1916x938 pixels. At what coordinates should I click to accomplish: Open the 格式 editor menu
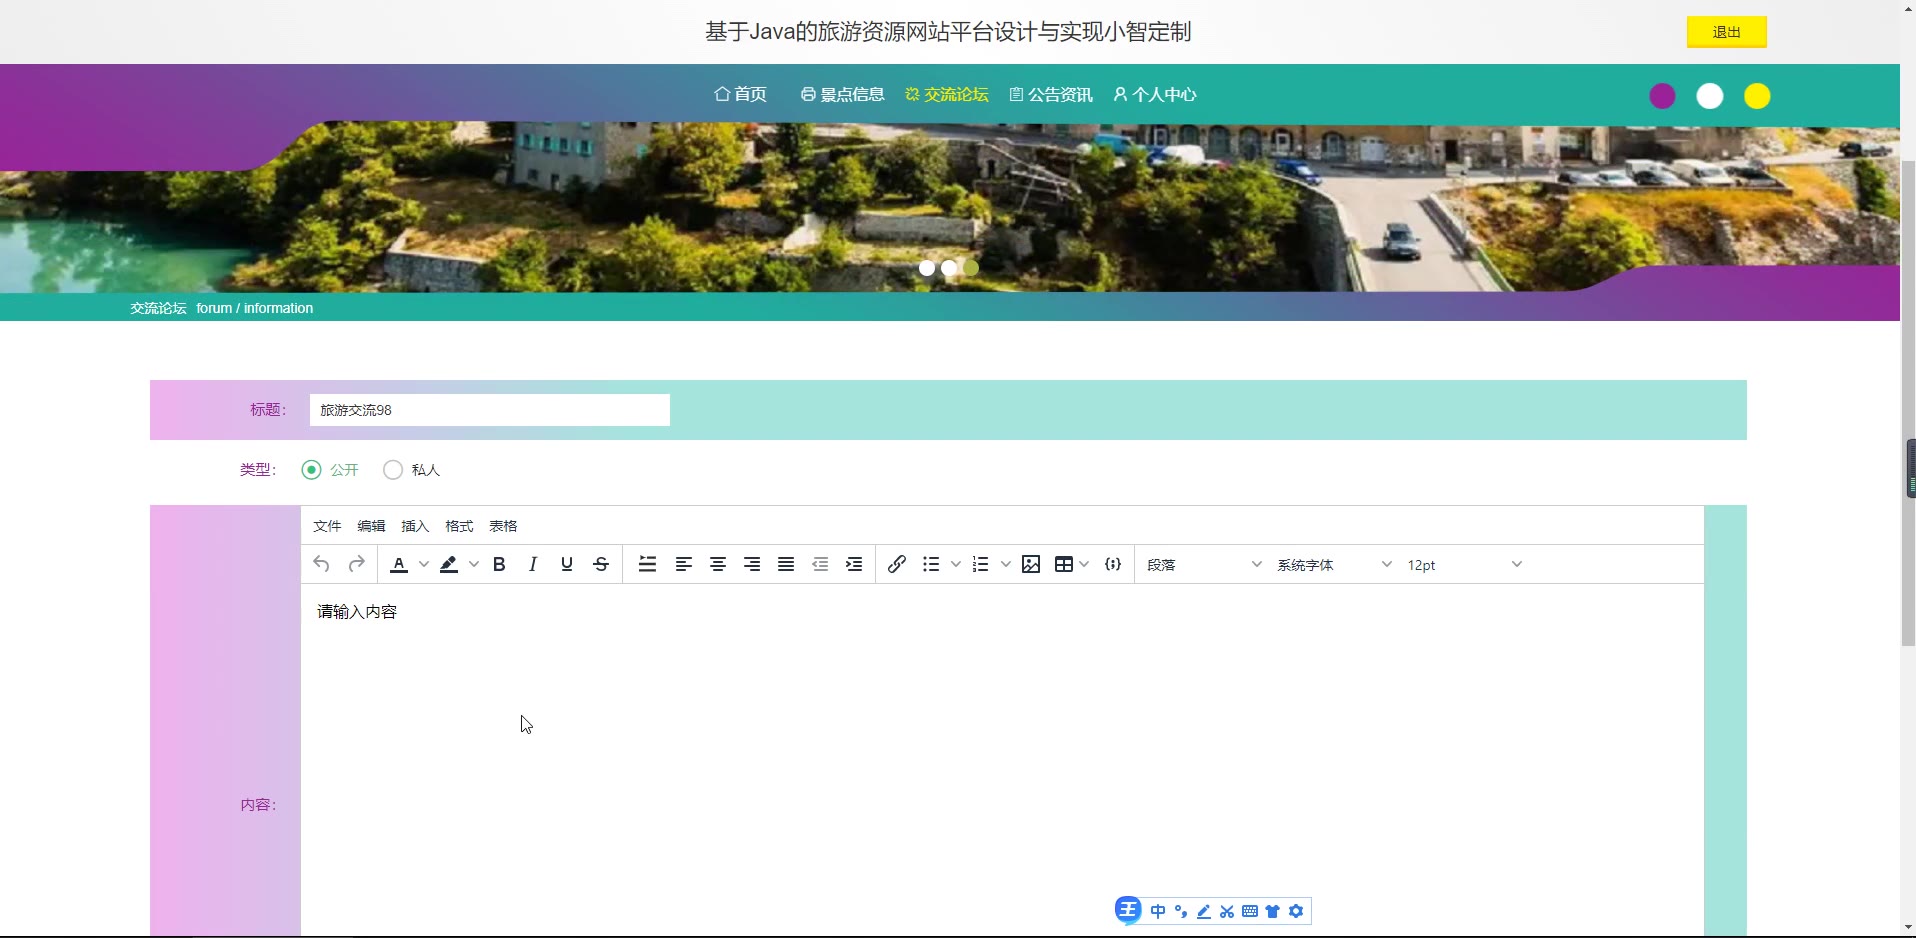(459, 526)
